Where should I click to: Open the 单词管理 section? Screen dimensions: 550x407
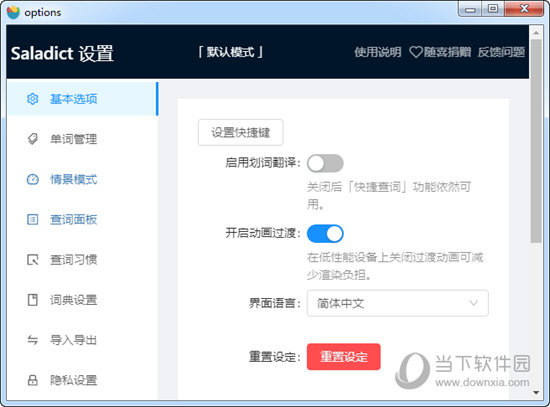point(82,139)
